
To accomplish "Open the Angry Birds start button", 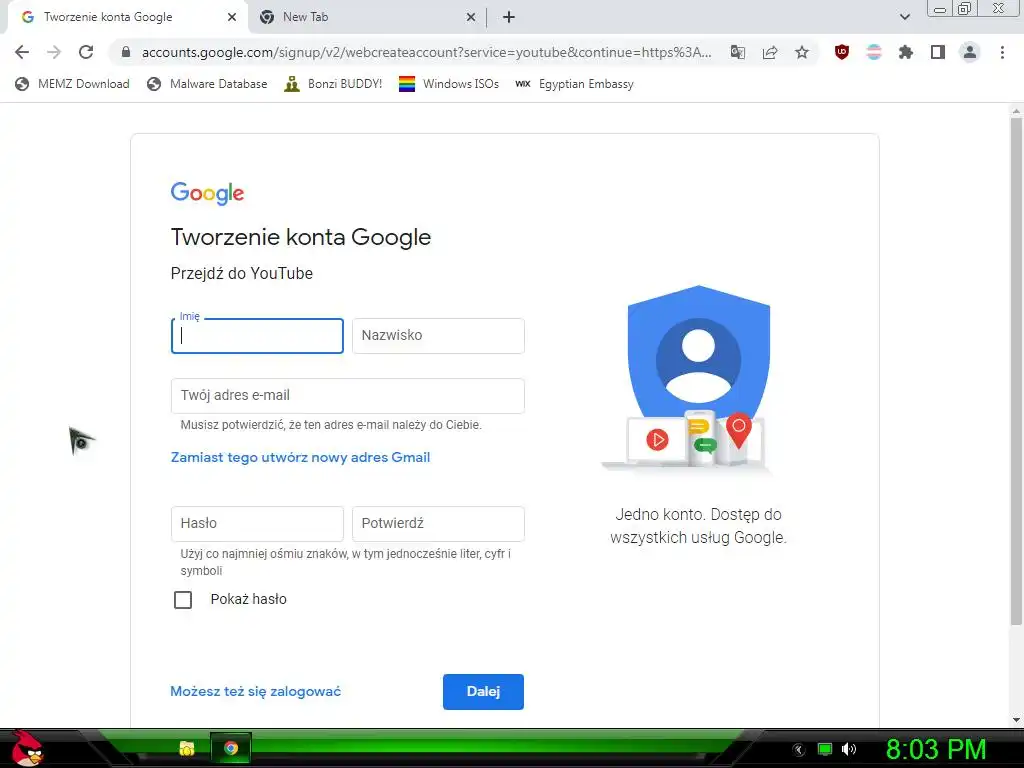I will pyautogui.click(x=26, y=748).
